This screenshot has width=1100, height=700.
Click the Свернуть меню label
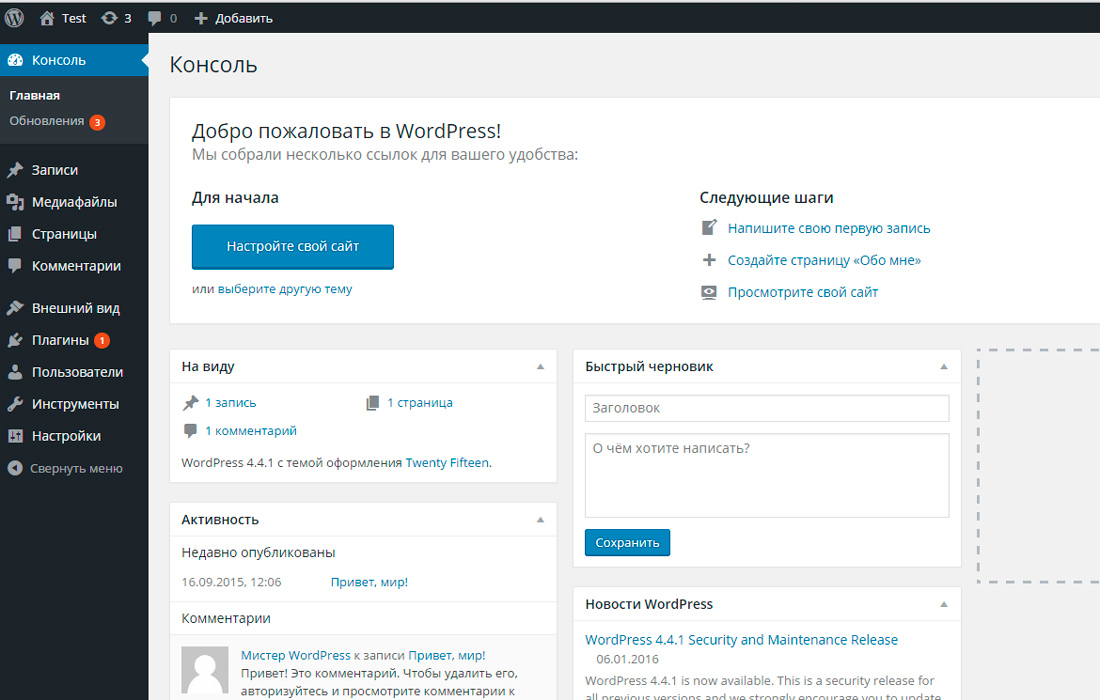pos(76,469)
